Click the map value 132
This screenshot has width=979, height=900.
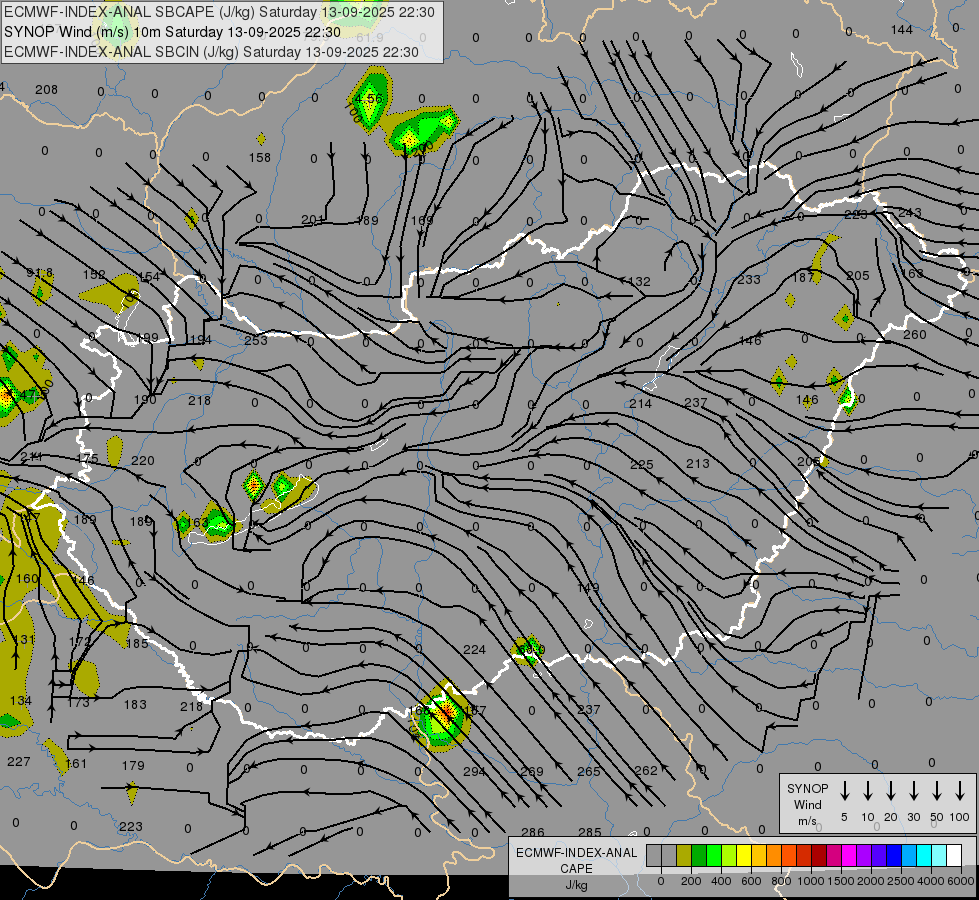[639, 282]
